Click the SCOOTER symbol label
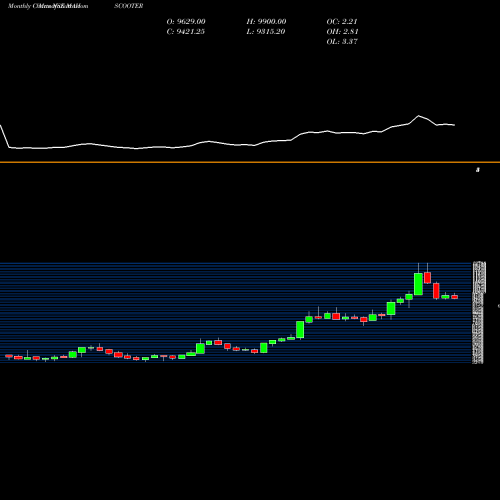Viewport: 500px width, 500px height. 129,6
